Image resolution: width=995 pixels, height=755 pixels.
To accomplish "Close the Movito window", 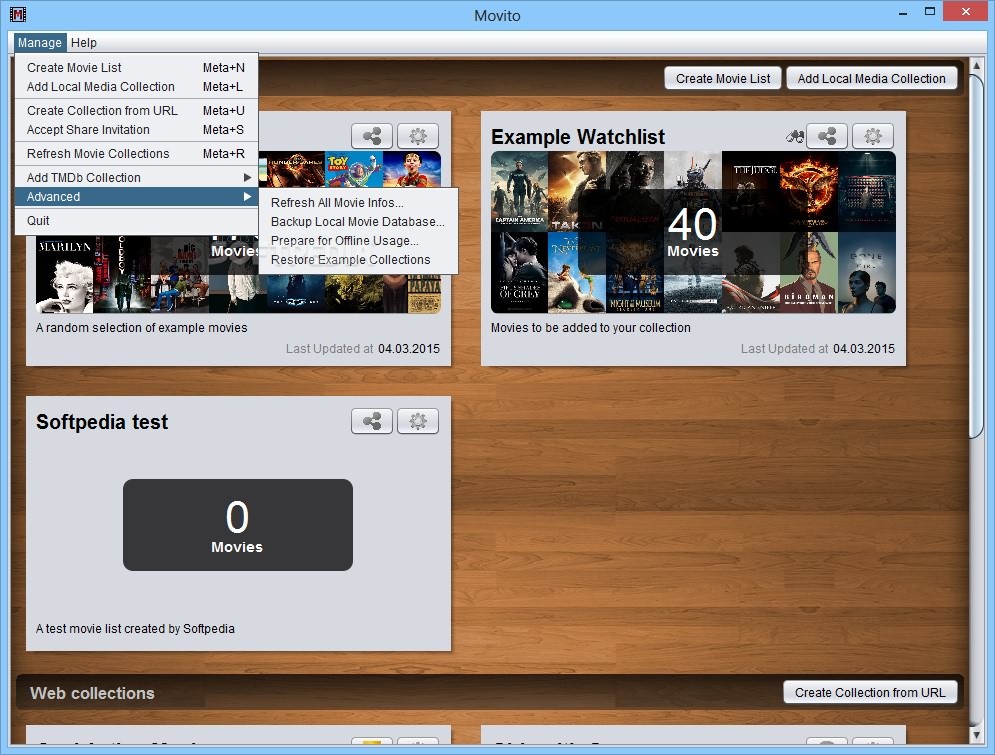I will [965, 12].
